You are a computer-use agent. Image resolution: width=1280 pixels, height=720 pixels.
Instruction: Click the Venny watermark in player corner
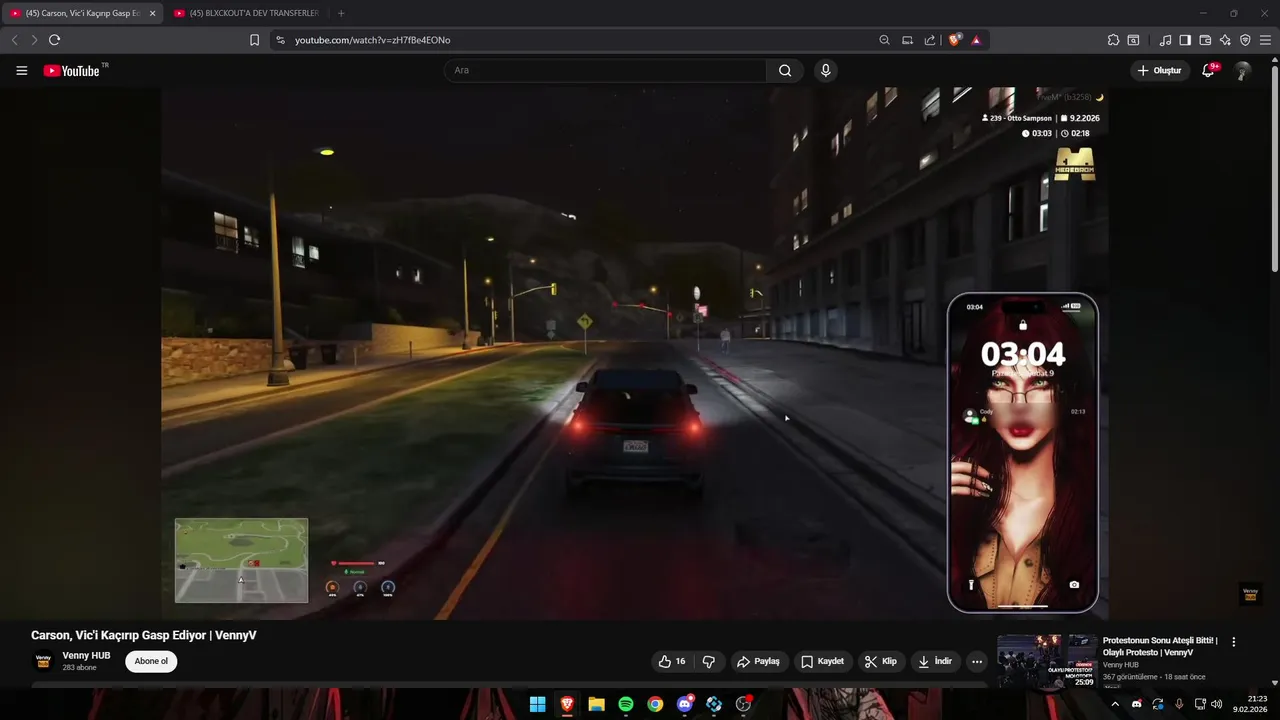[x=1250, y=594]
